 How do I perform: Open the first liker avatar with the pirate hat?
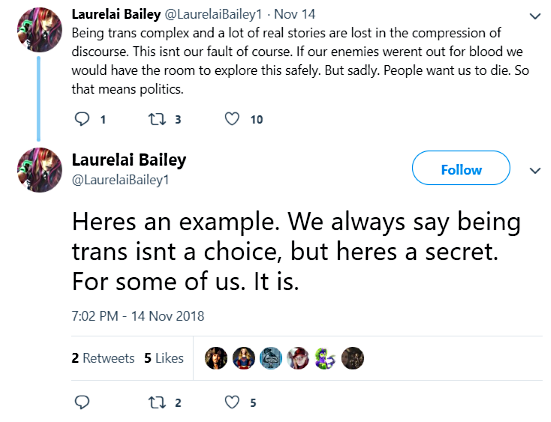tap(216, 358)
